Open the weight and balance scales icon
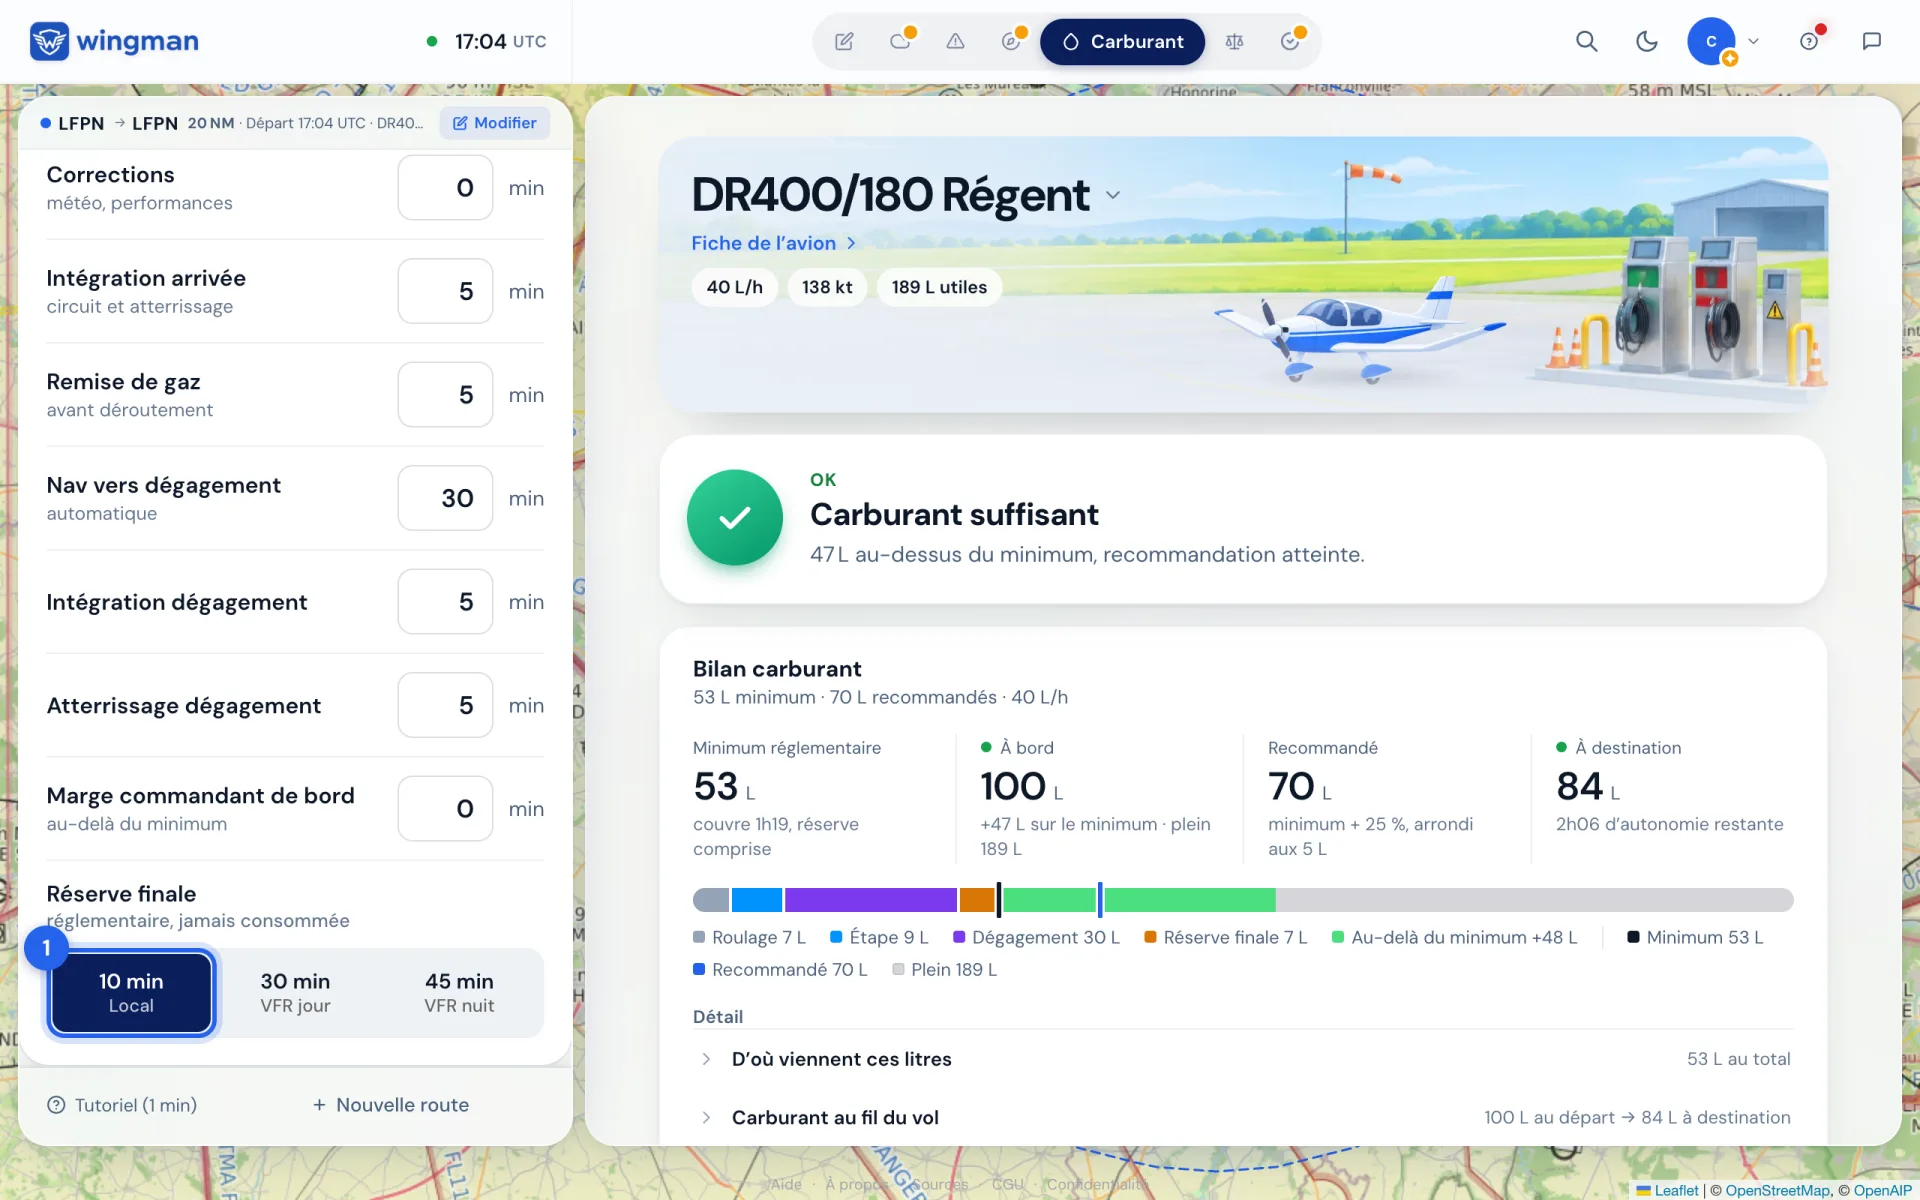 click(x=1234, y=41)
